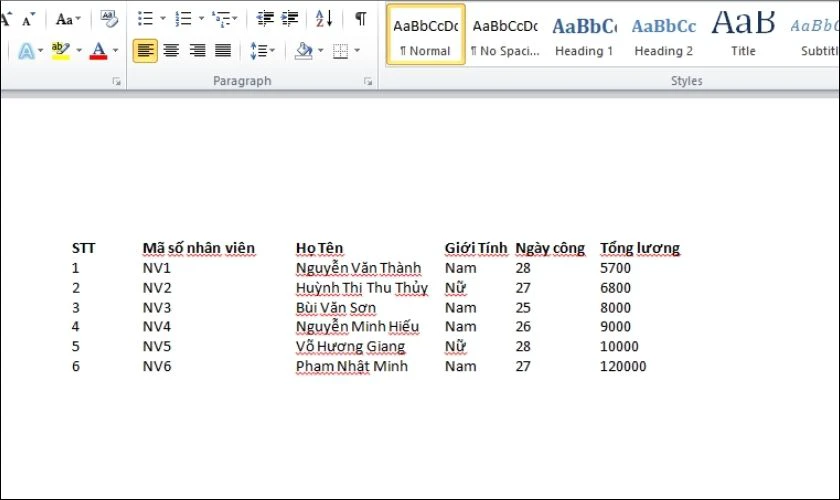Screen dimensions: 840x500
Task: Expand the Borders dropdown arrow
Action: (357, 51)
